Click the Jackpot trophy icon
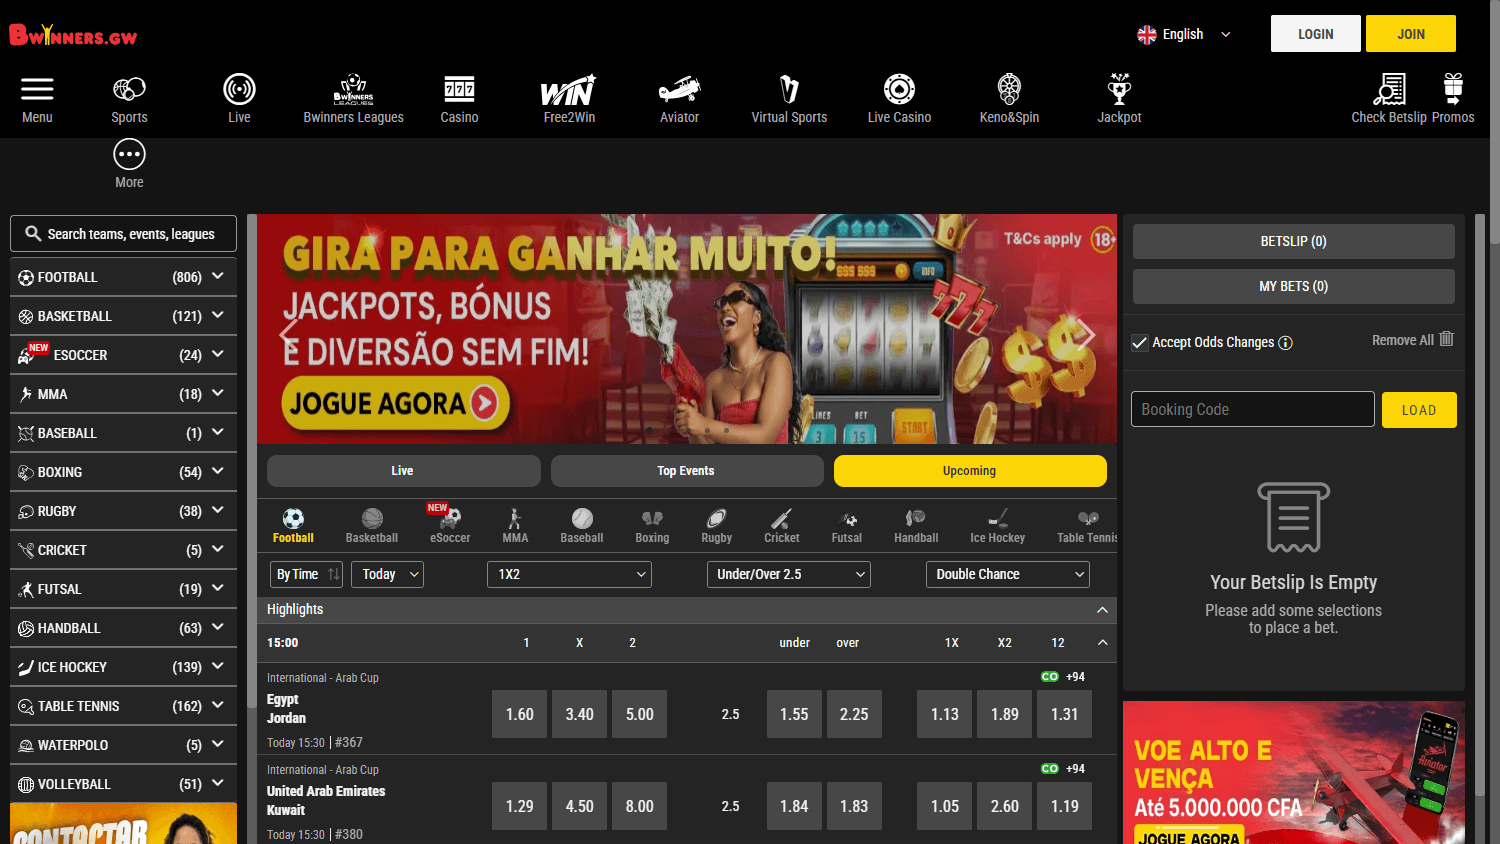 [1119, 97]
